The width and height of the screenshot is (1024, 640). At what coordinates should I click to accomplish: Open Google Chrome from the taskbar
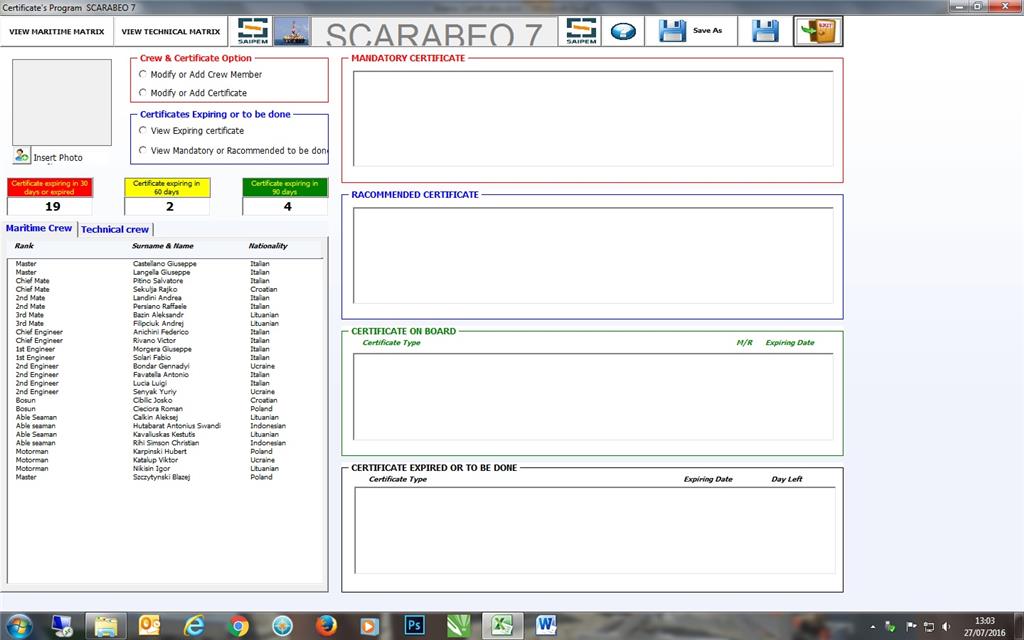point(238,626)
